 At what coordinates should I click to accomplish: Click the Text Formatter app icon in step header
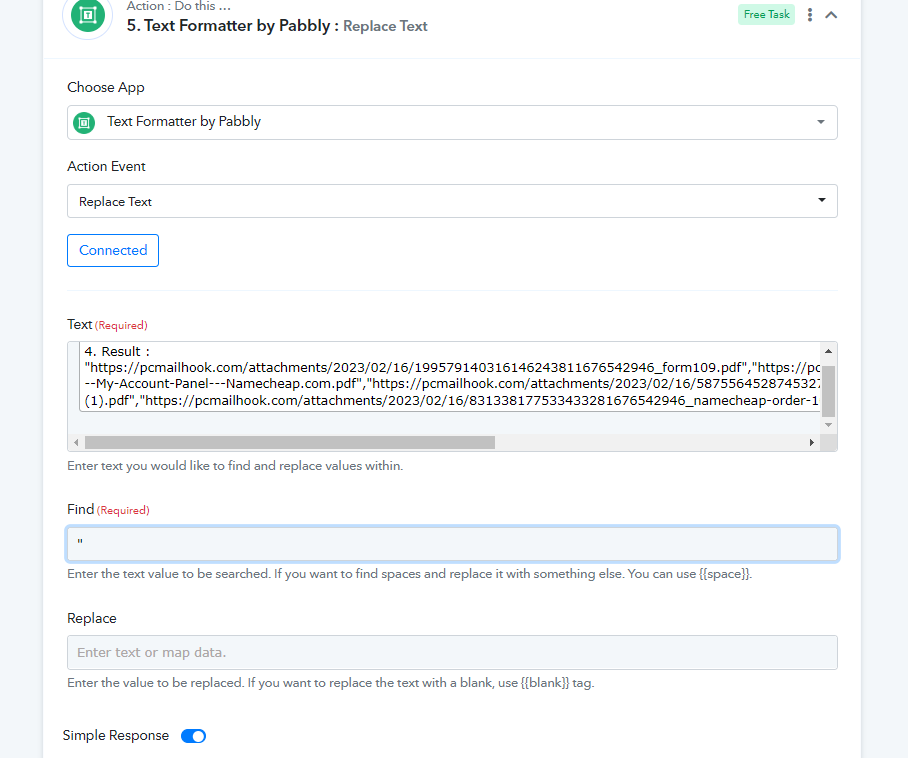click(x=87, y=15)
